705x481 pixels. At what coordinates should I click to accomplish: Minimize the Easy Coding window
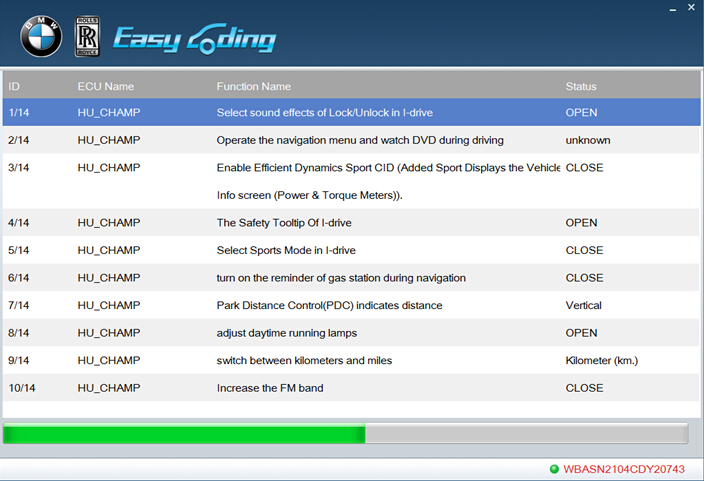673,9
